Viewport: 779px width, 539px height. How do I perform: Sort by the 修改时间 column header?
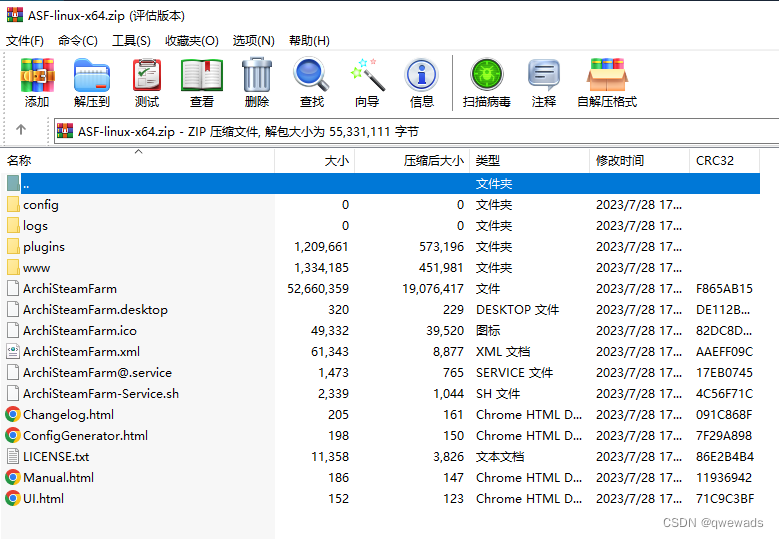639,160
